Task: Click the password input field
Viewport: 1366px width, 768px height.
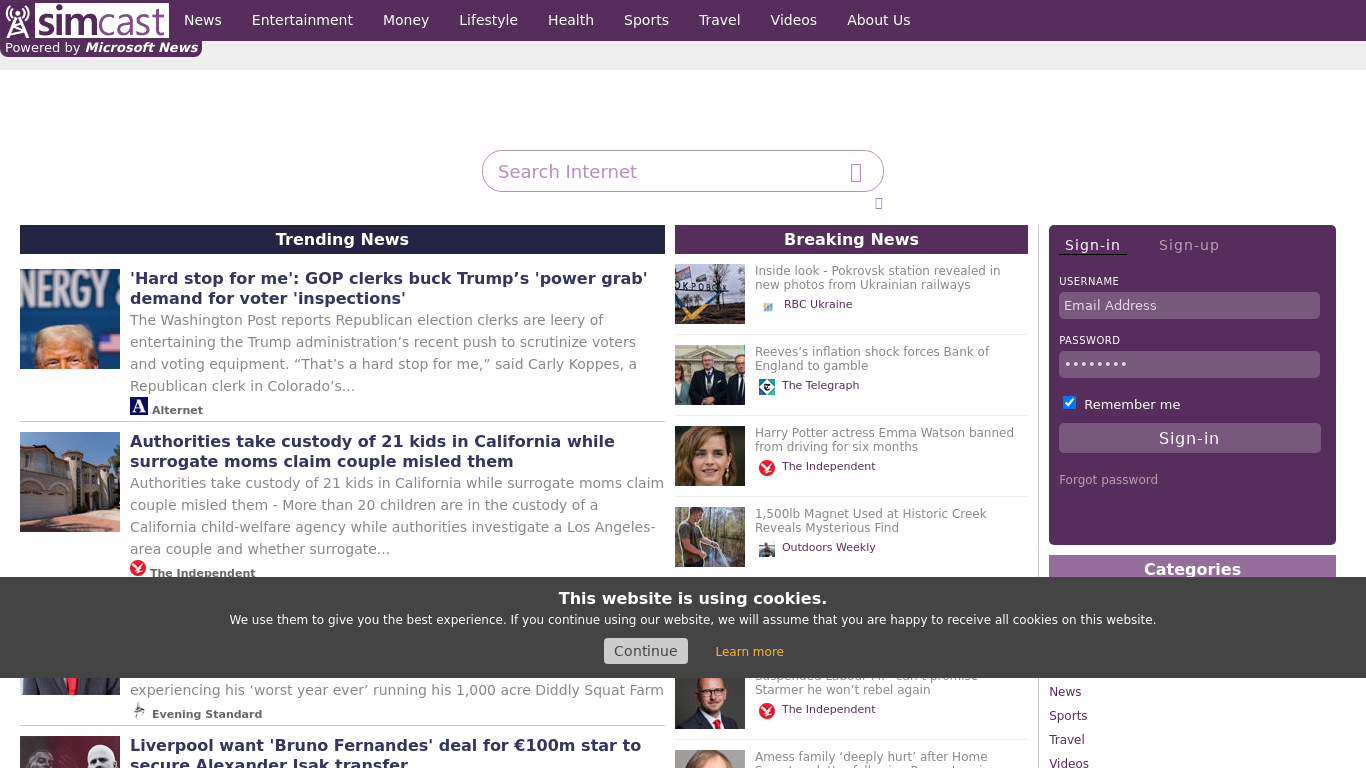Action: (x=1189, y=365)
